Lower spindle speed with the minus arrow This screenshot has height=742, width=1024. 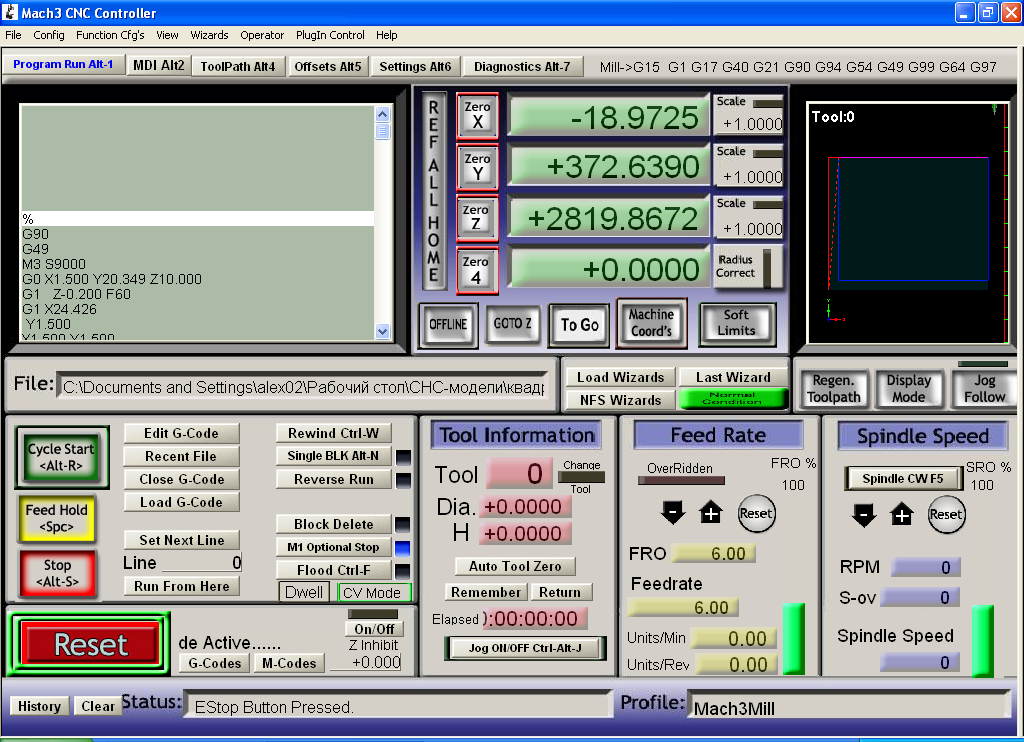click(x=863, y=515)
